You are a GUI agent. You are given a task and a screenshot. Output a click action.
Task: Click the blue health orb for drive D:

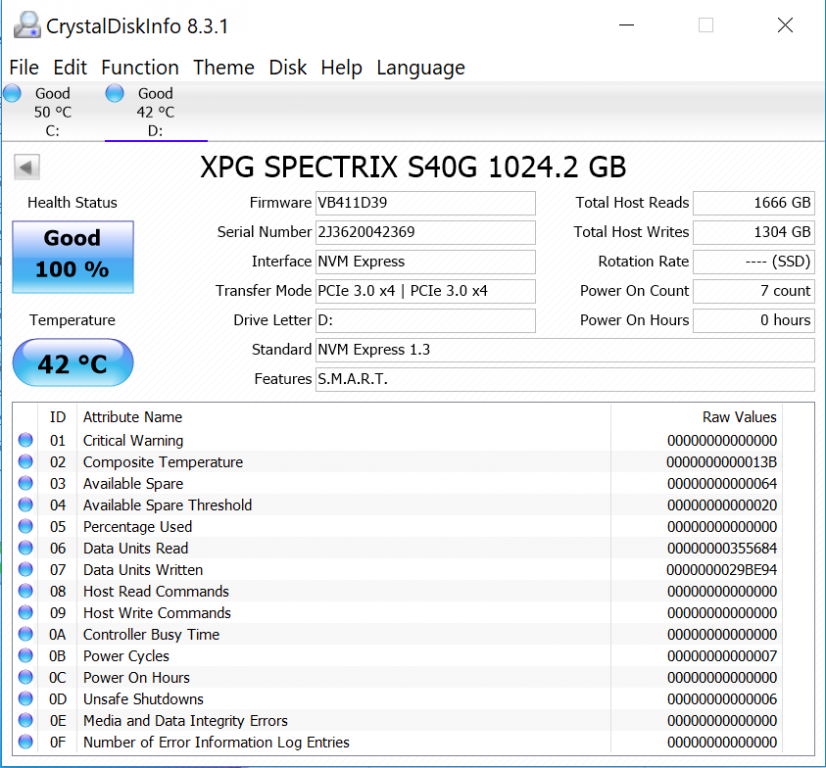[114, 92]
